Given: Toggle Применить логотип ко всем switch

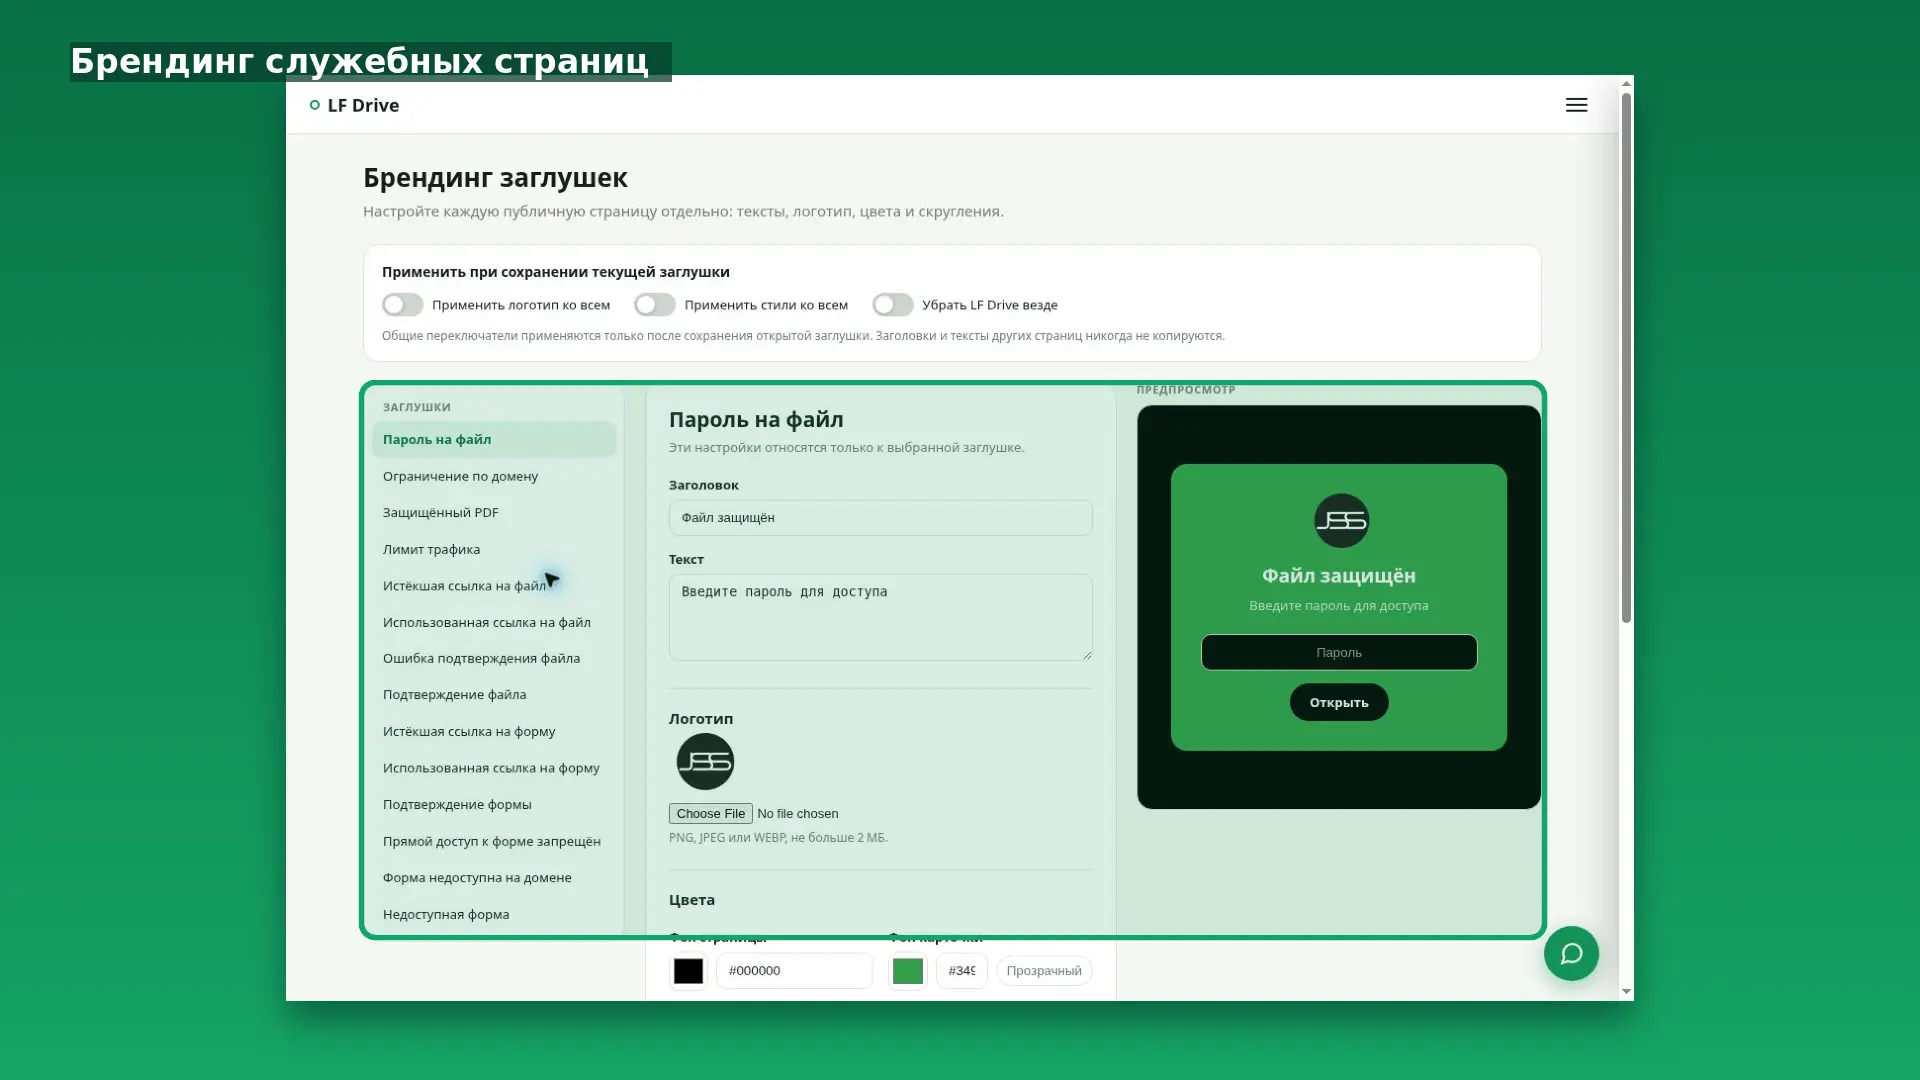Looking at the screenshot, I should (x=403, y=305).
